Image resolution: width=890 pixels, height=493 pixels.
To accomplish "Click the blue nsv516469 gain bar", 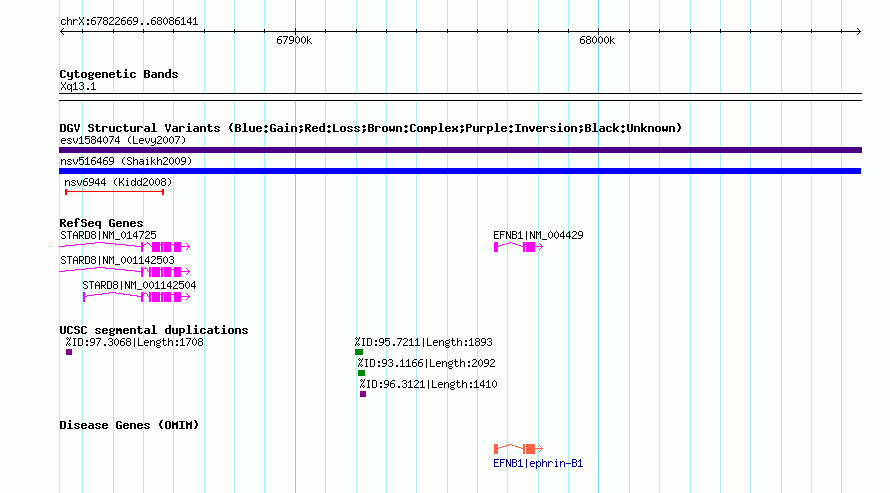I will click(460, 171).
